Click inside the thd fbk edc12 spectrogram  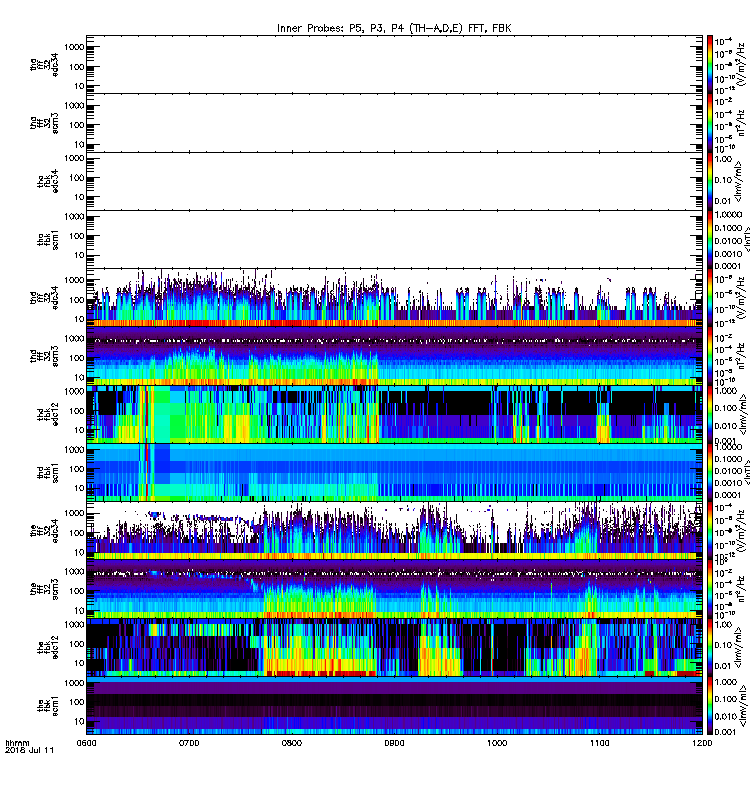[x=394, y=414]
